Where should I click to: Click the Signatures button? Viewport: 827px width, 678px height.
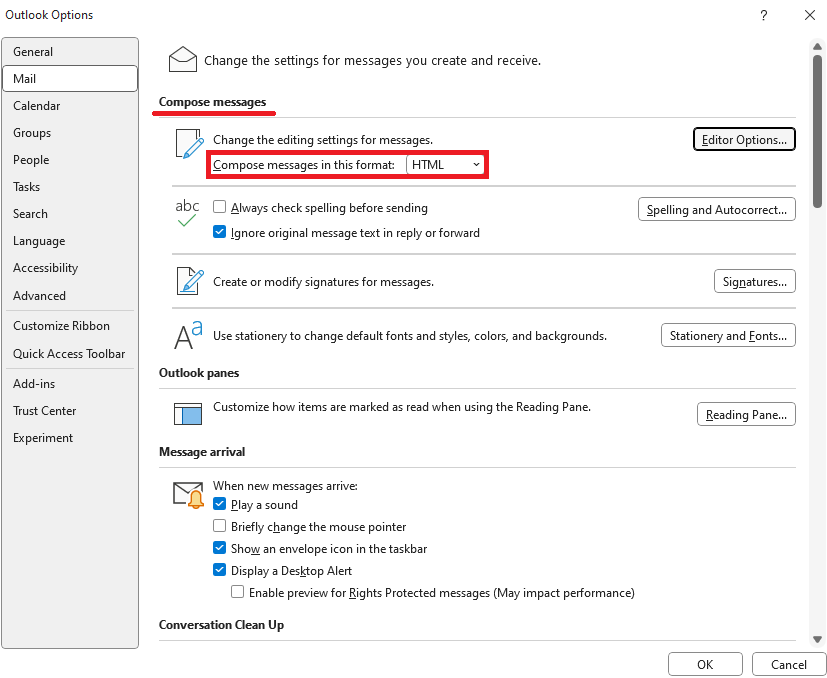(x=754, y=281)
